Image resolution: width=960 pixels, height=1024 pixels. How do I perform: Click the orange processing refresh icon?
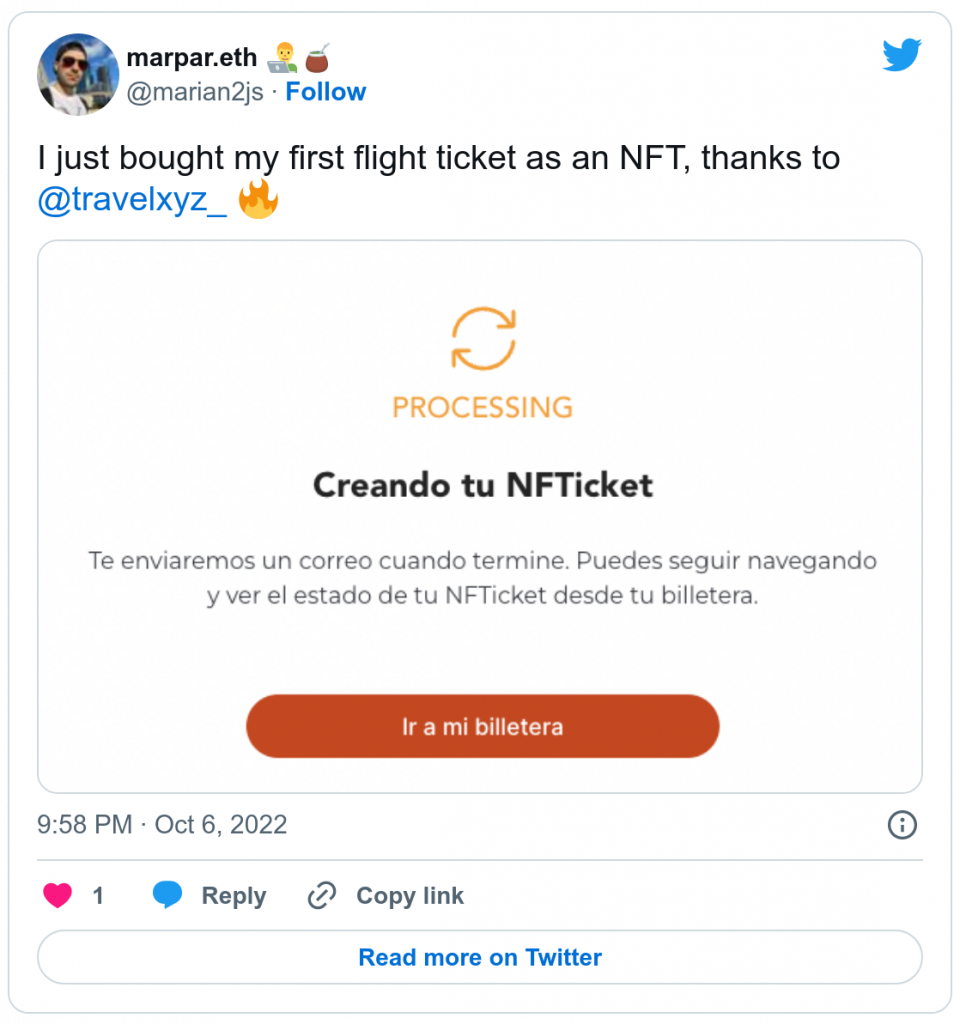tap(483, 339)
